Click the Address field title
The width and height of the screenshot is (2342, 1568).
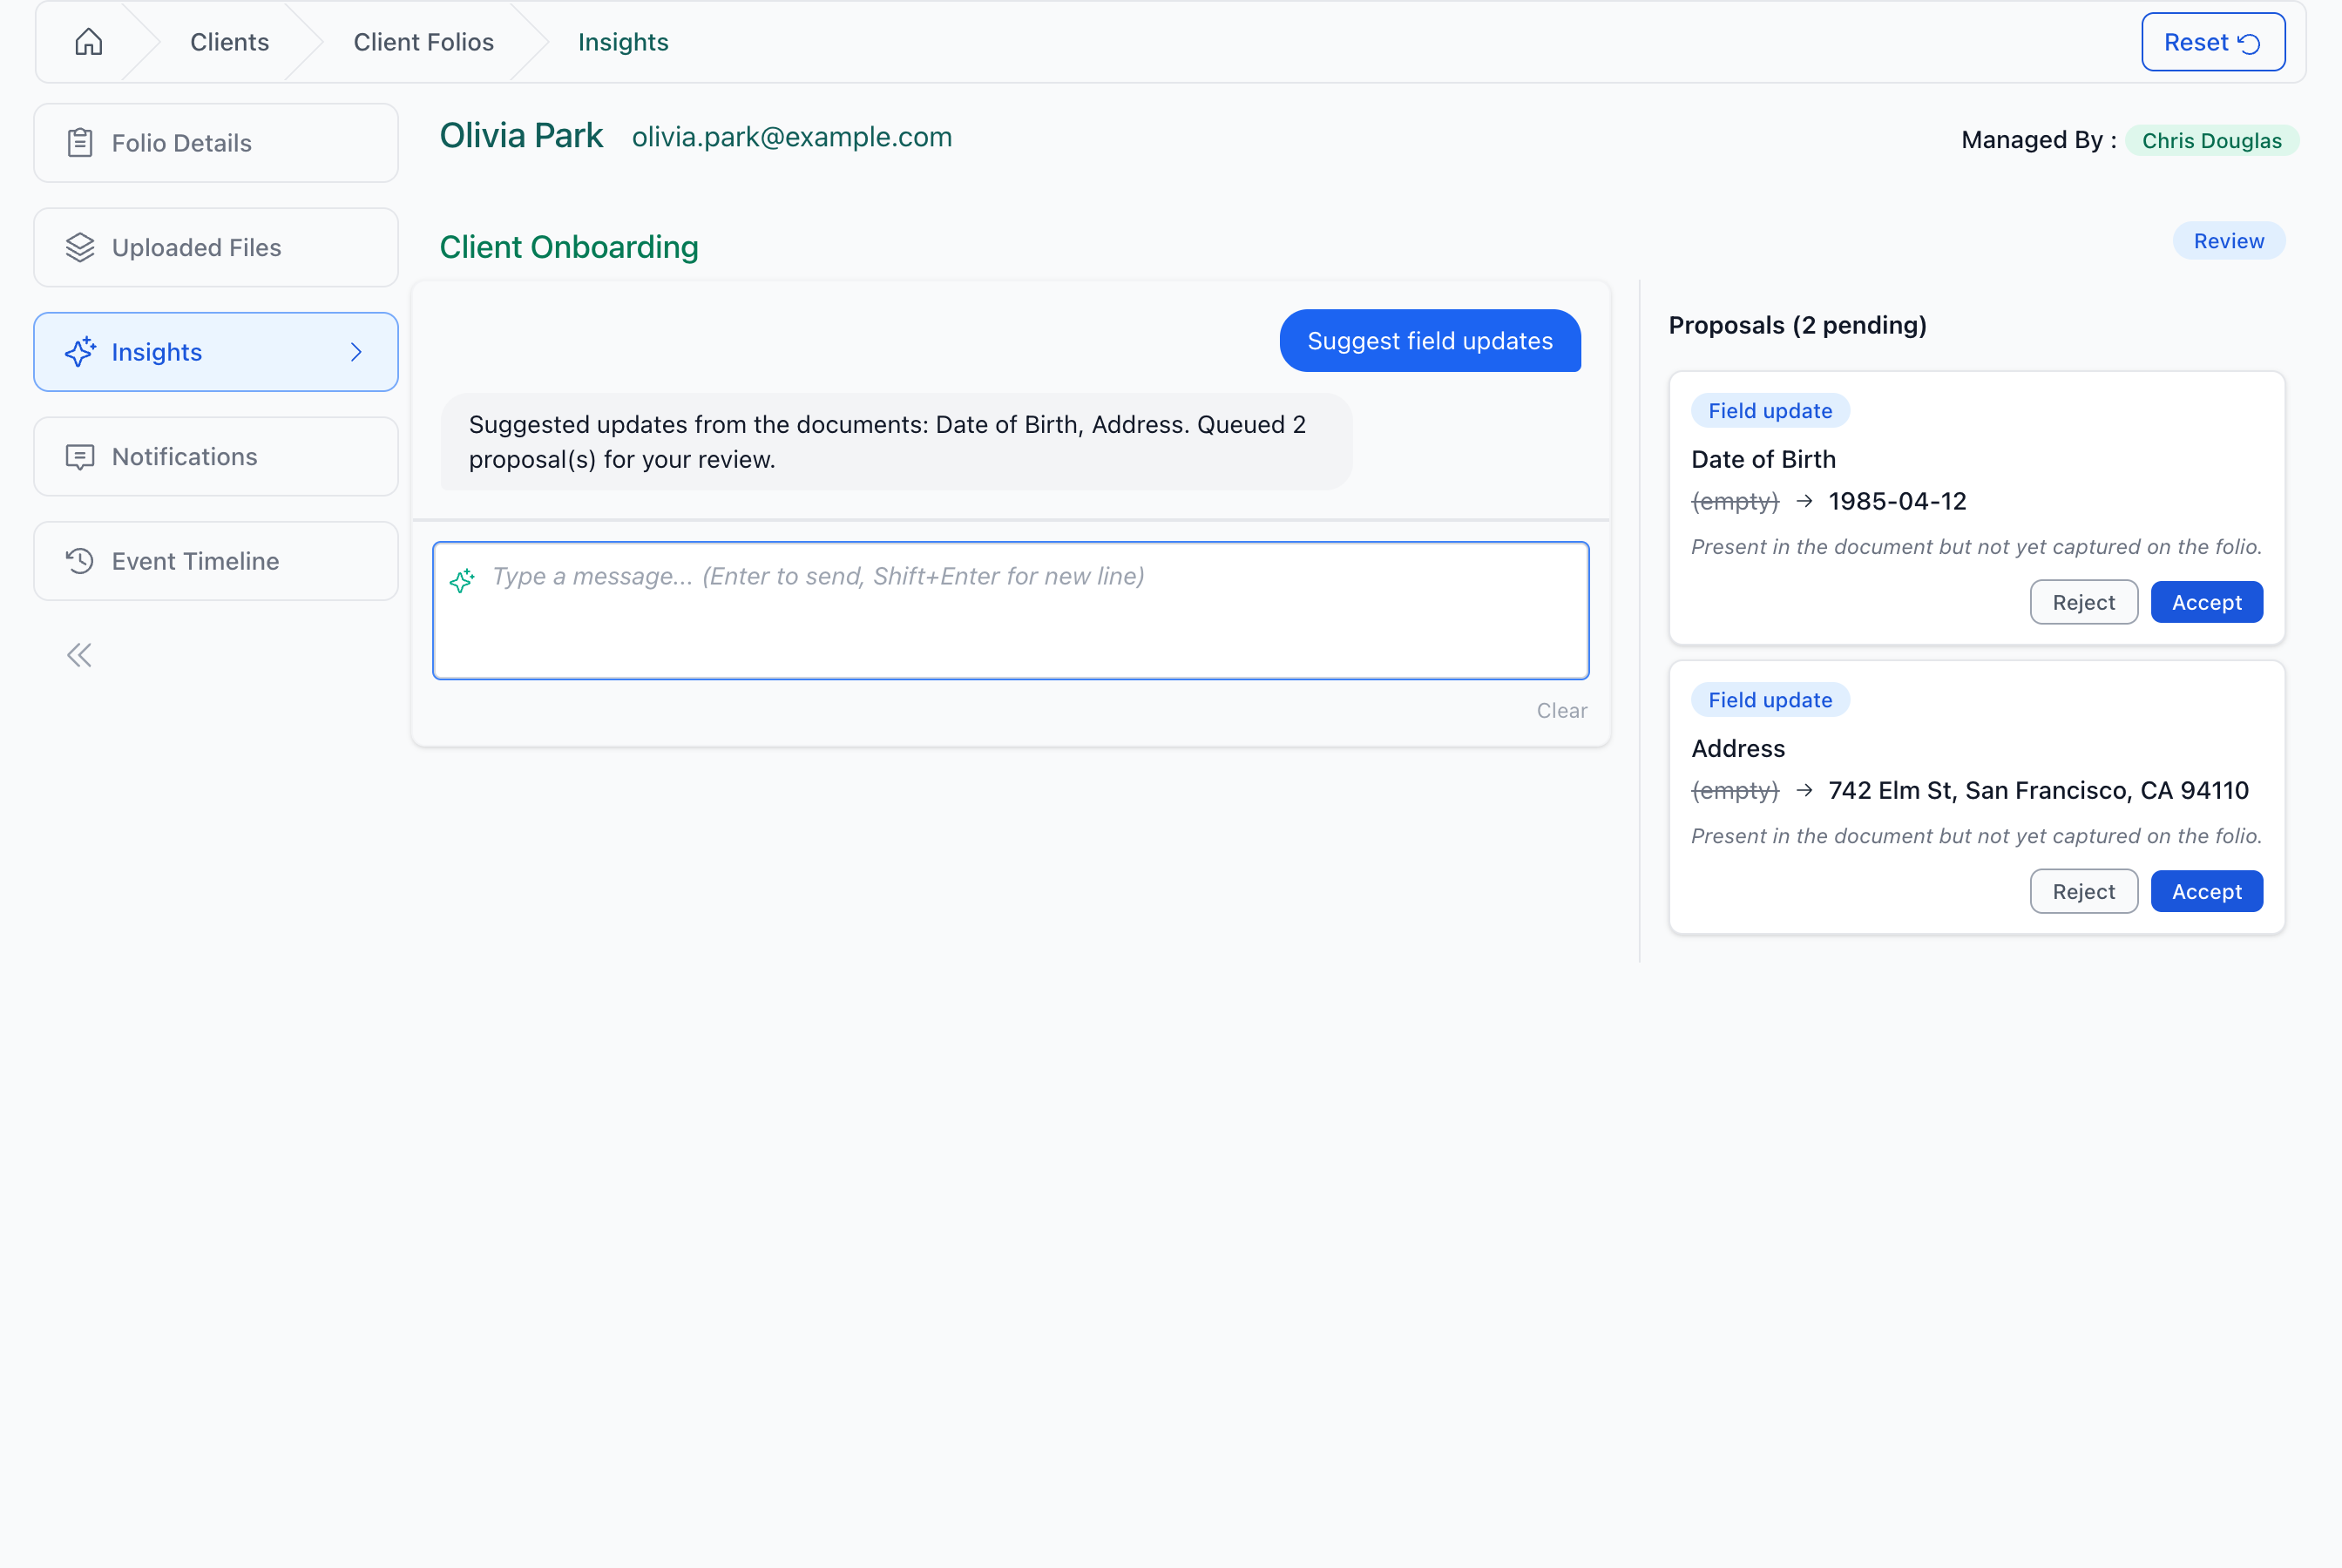tap(1737, 748)
